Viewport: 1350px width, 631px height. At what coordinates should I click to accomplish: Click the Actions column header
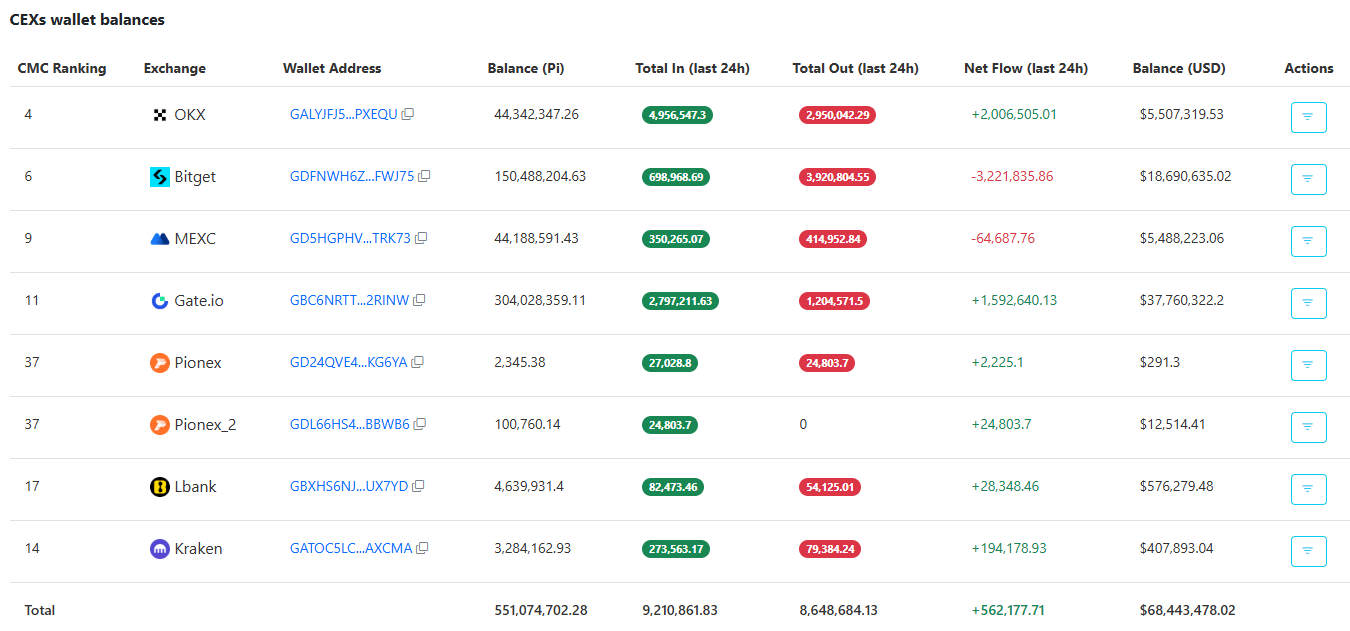pyautogui.click(x=1309, y=69)
